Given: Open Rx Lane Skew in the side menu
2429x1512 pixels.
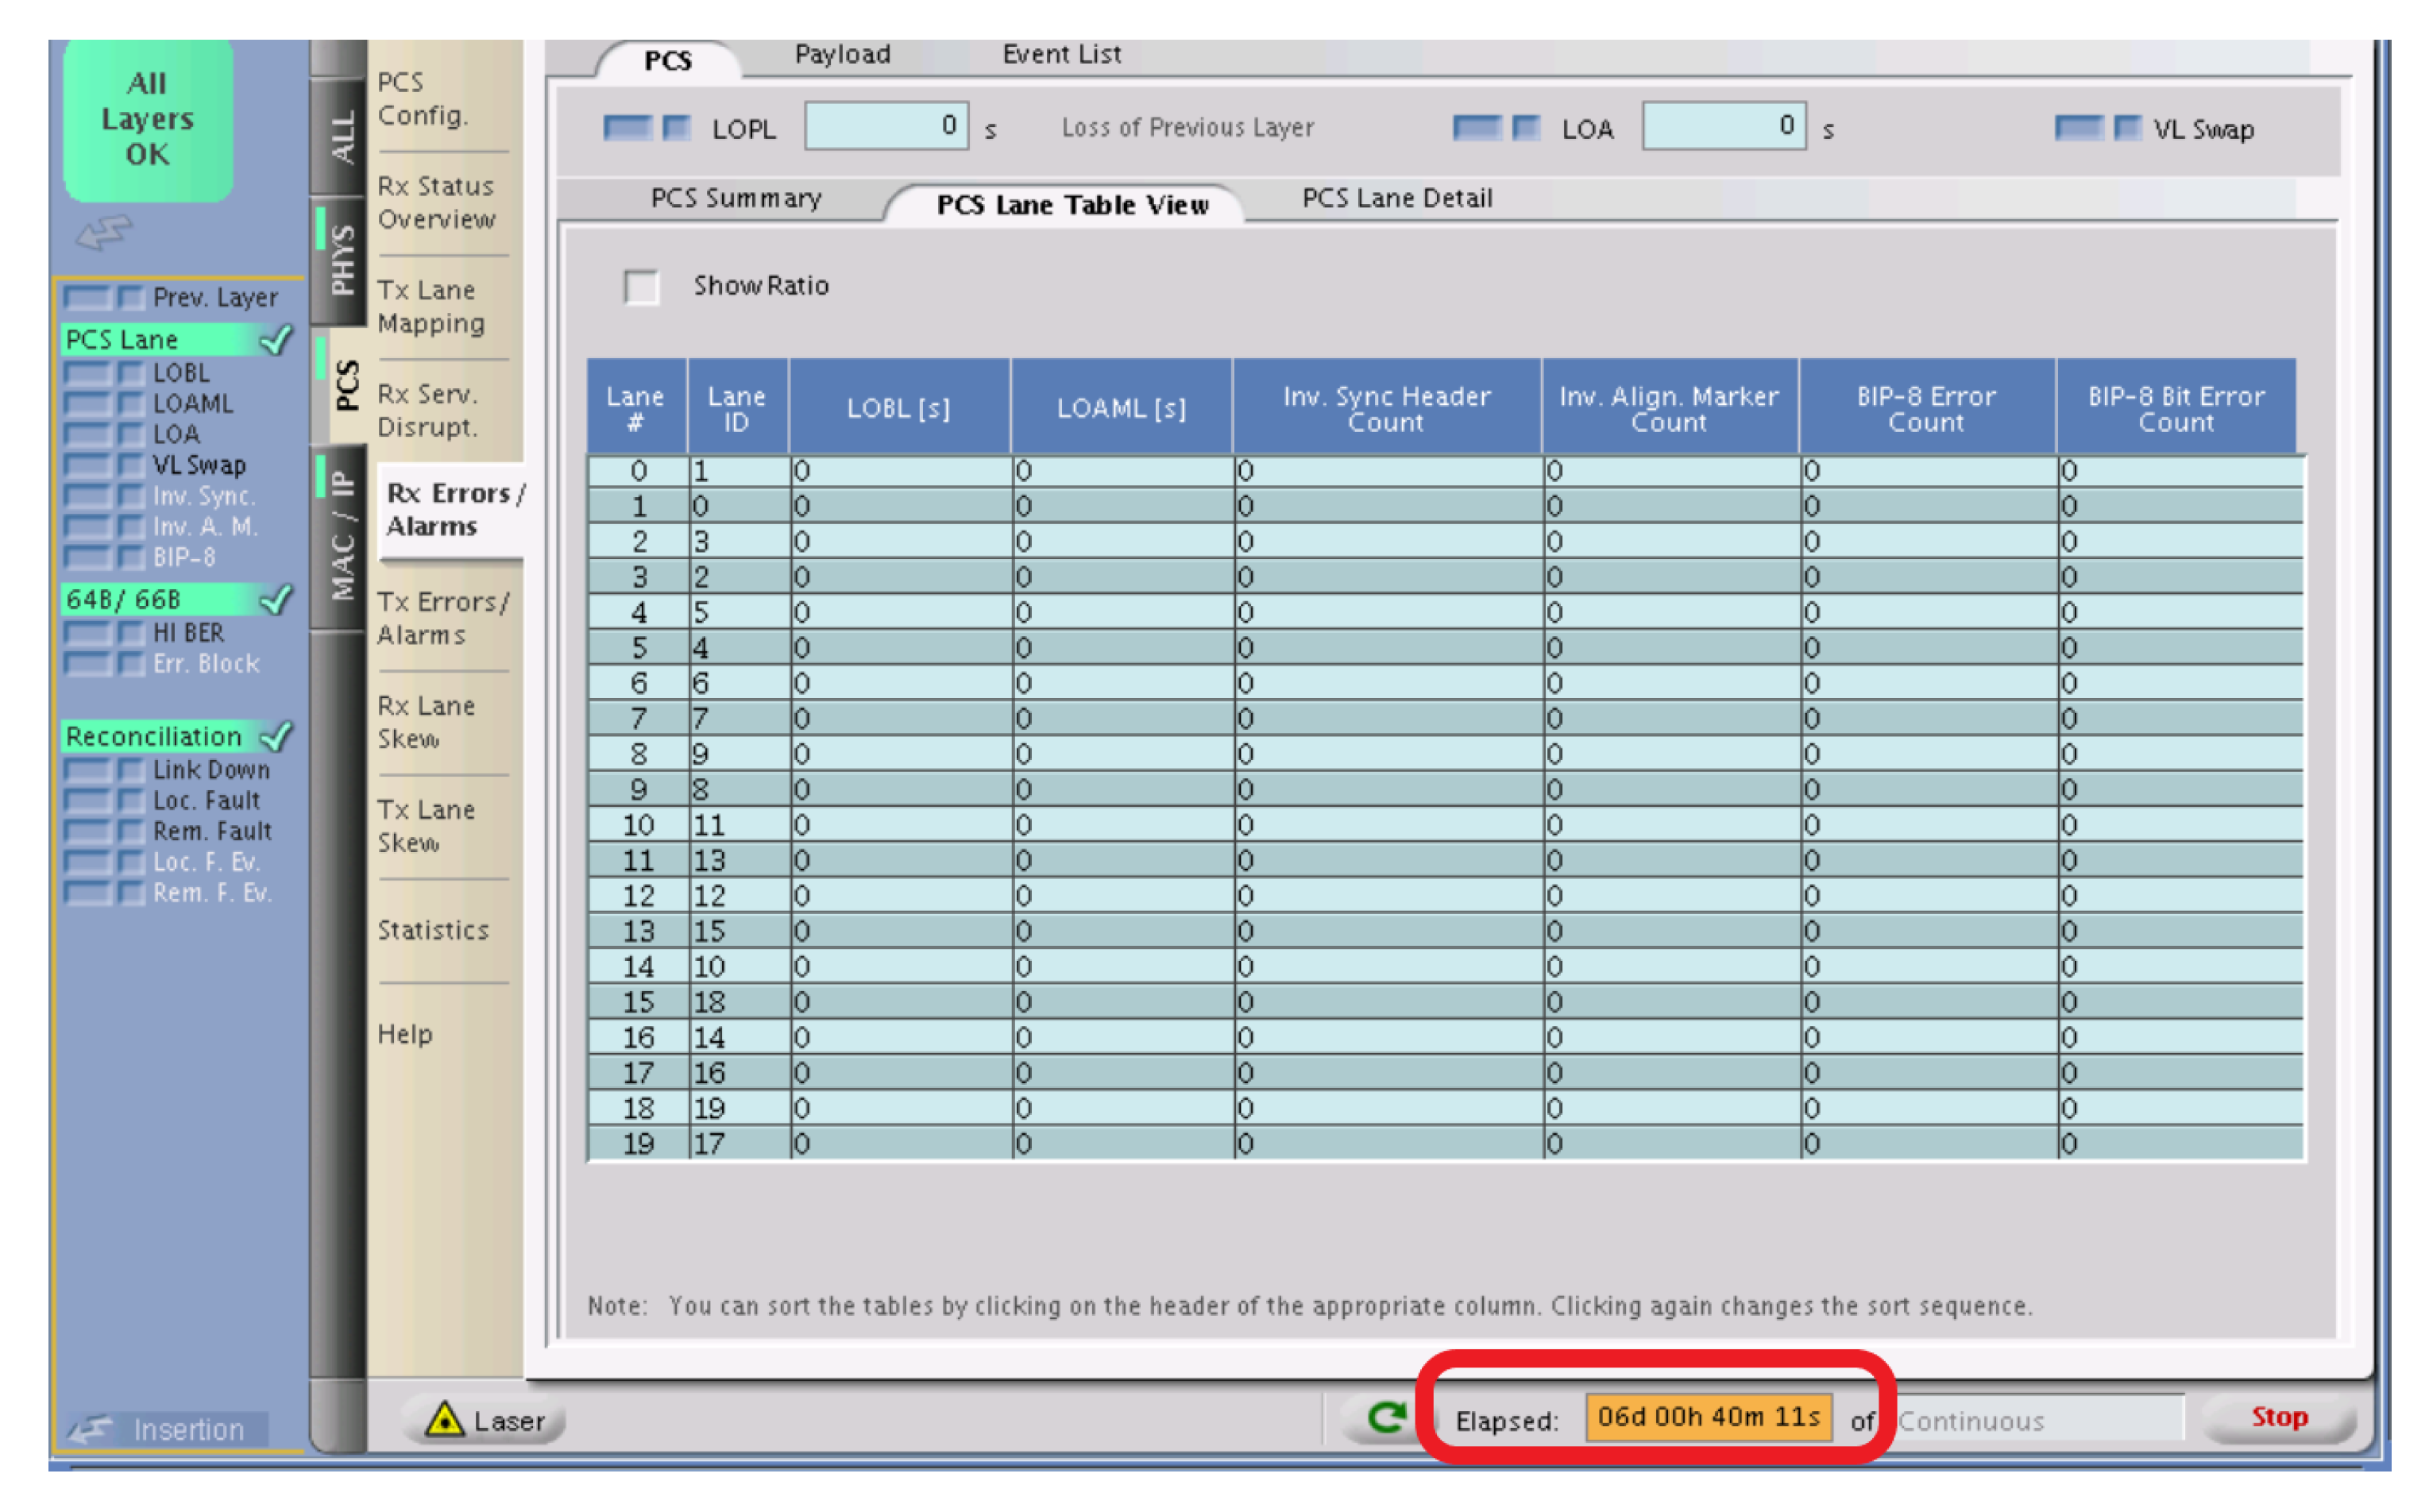Looking at the screenshot, I should pos(426,722).
